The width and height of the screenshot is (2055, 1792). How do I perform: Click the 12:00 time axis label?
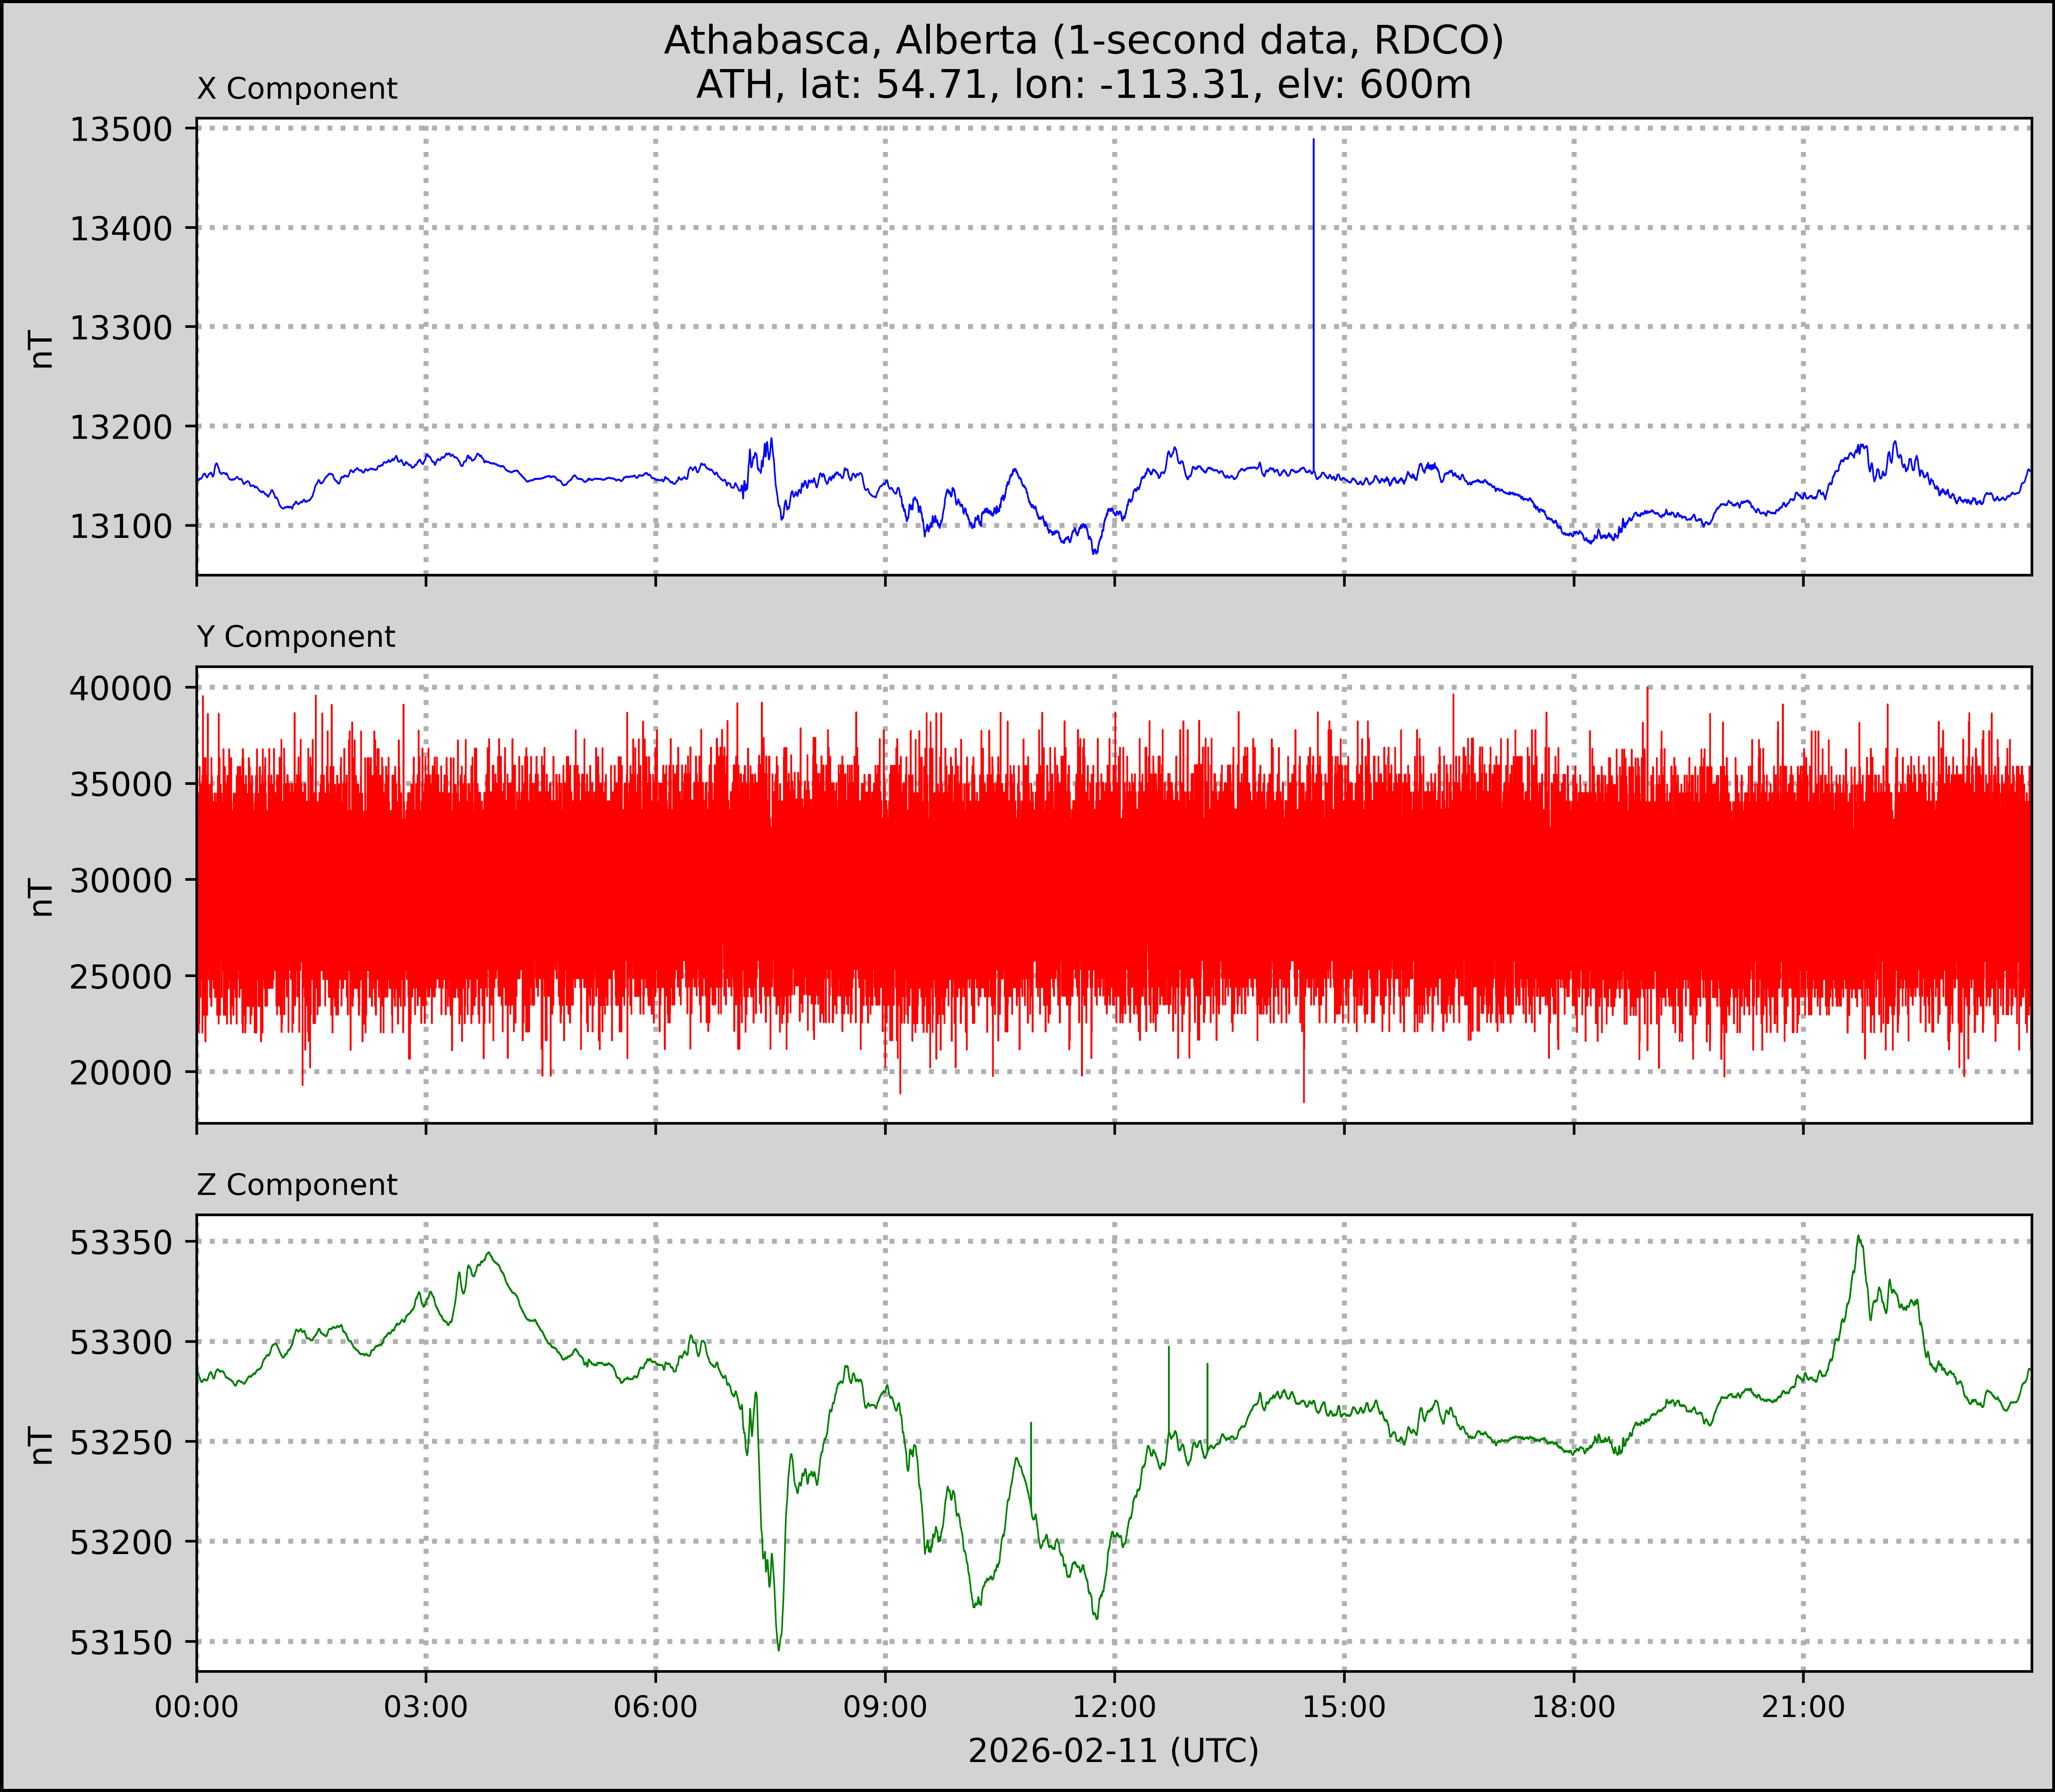pyautogui.click(x=1115, y=1707)
